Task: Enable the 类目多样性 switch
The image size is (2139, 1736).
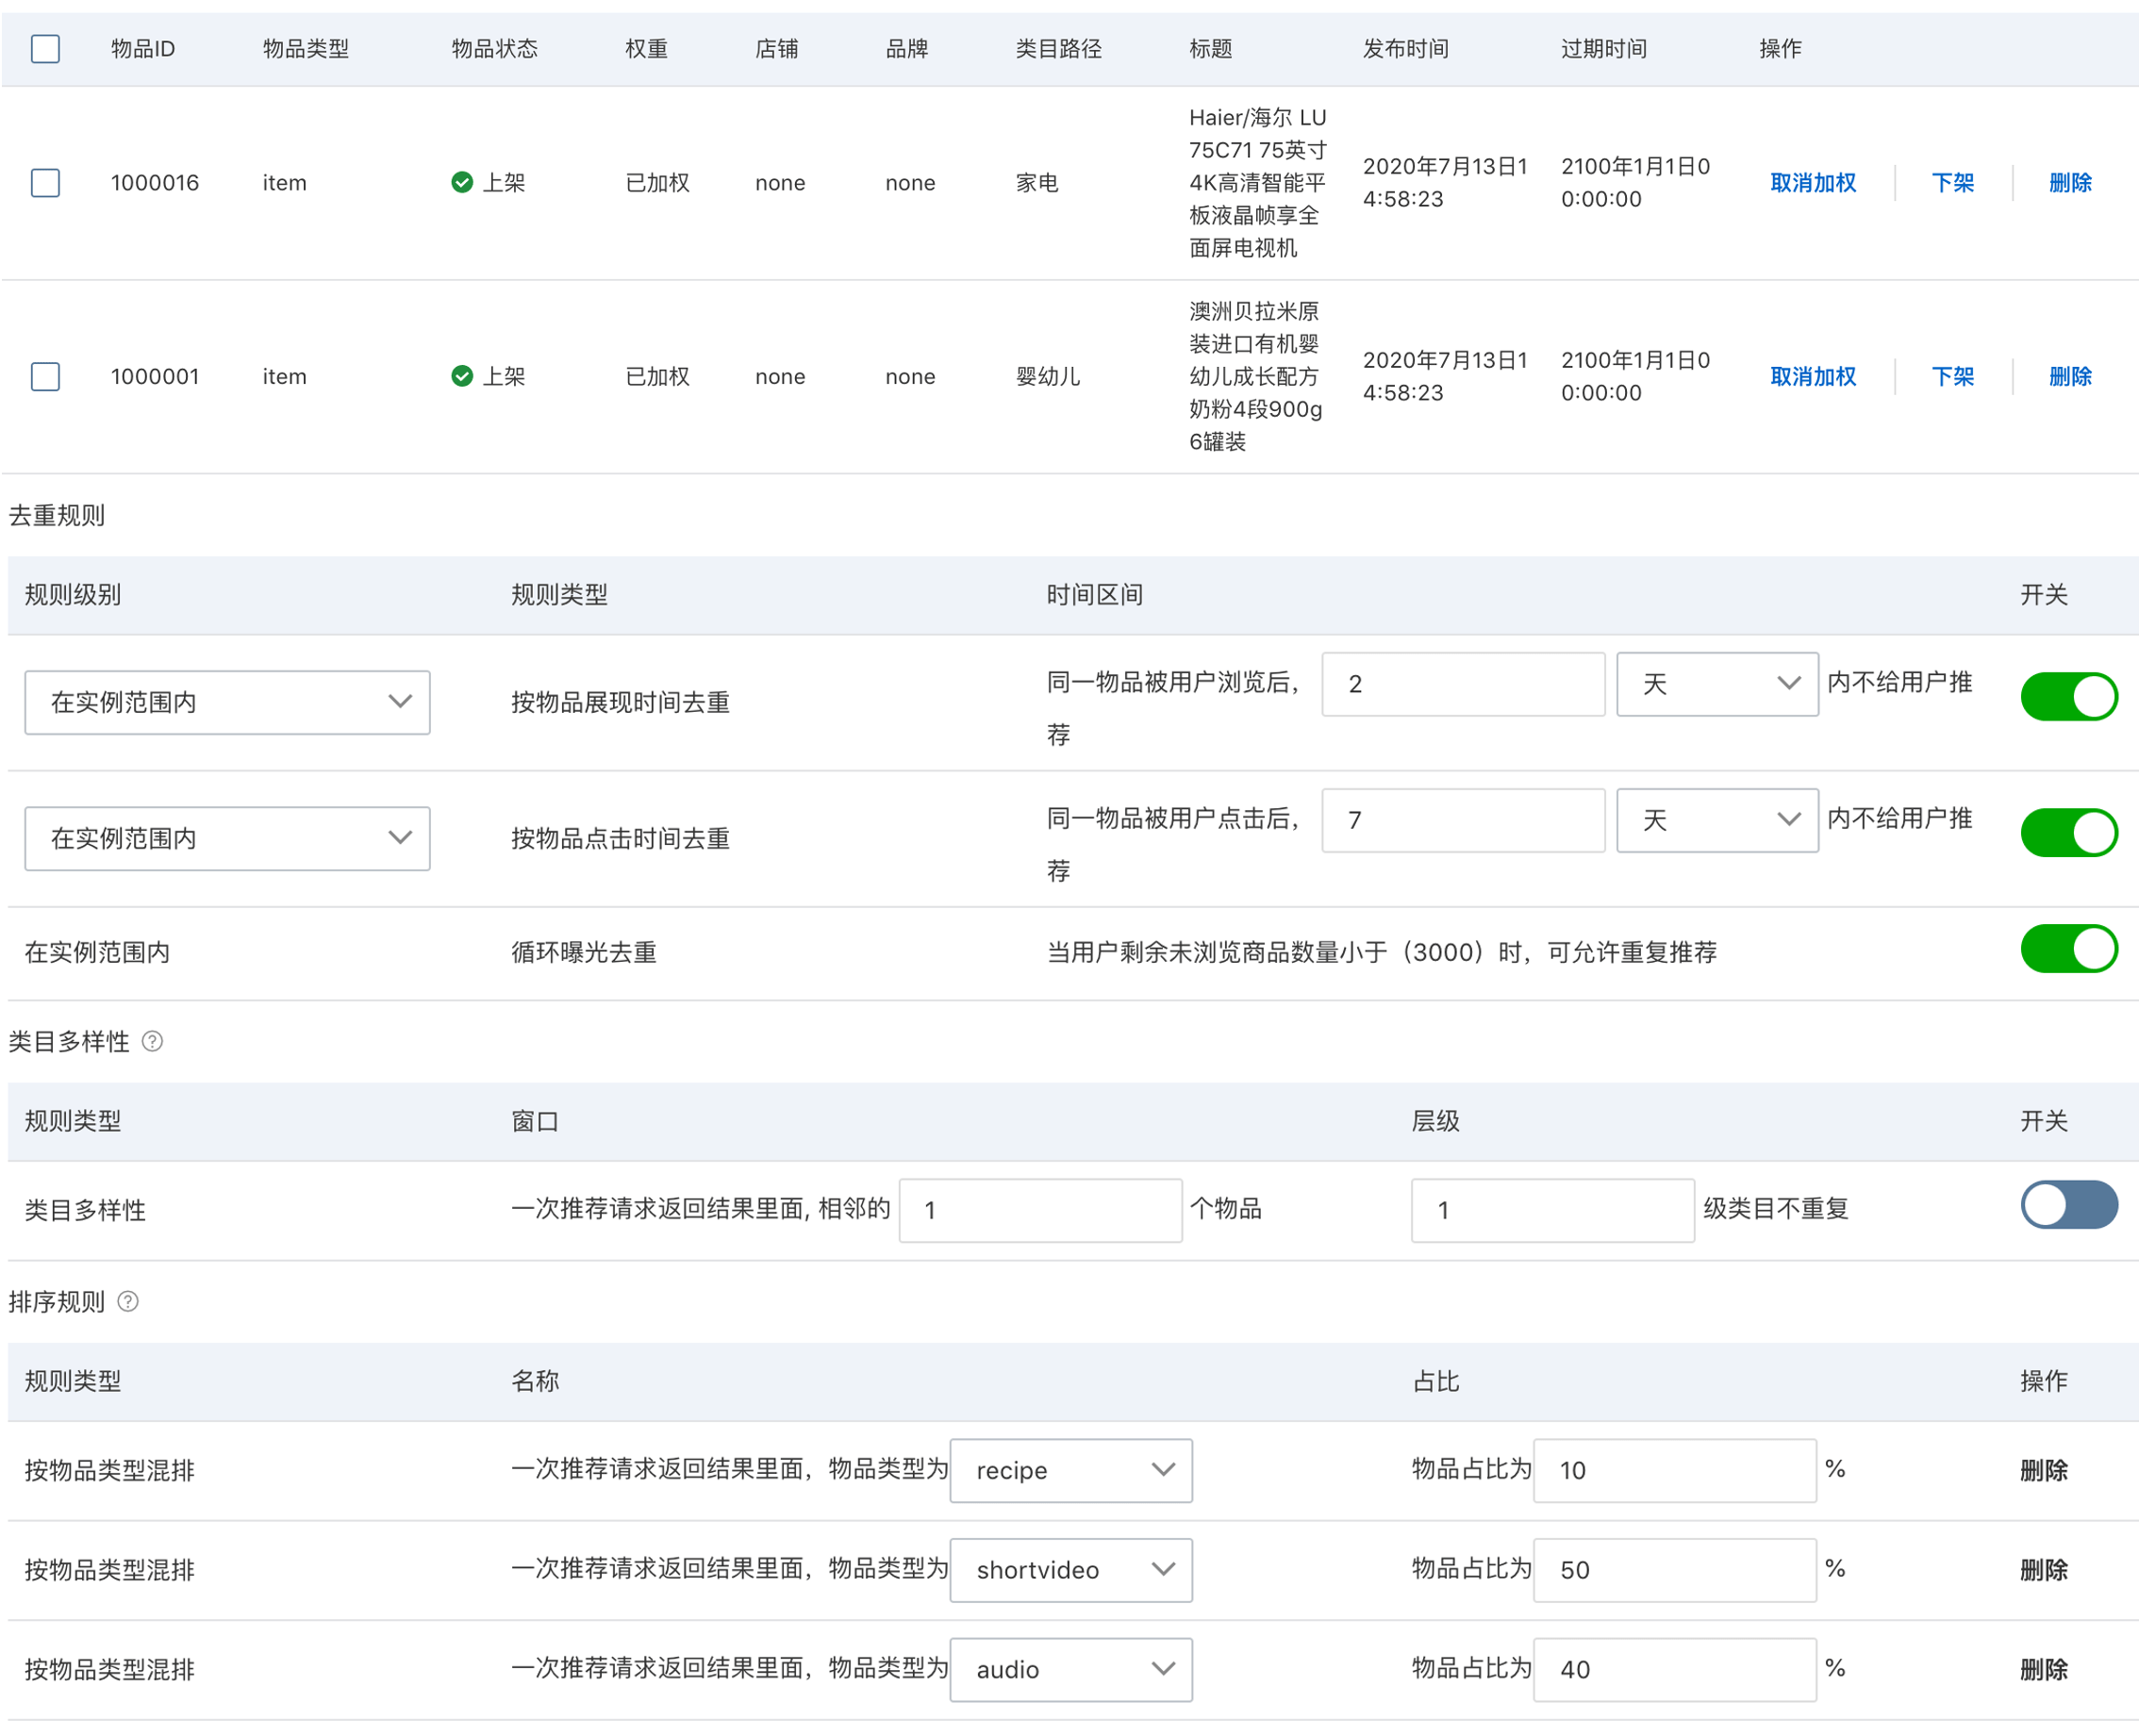Action: (2068, 1204)
